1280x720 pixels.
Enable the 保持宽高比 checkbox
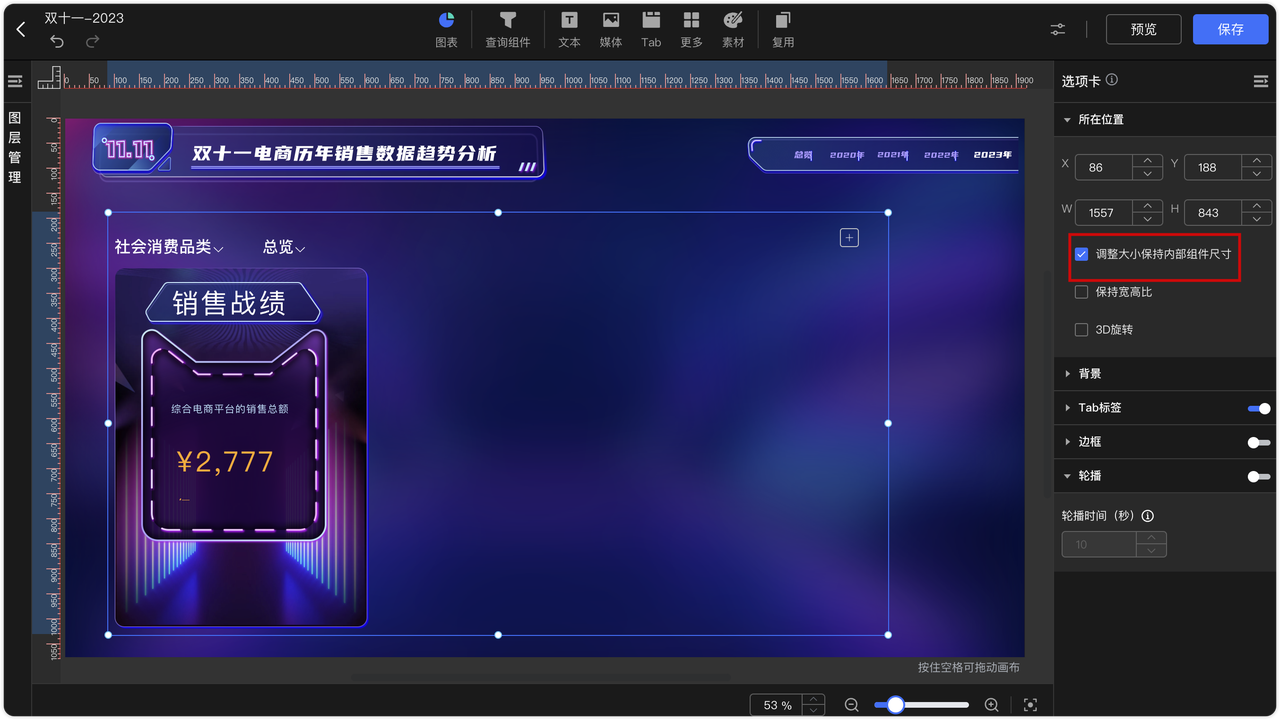(x=1081, y=291)
